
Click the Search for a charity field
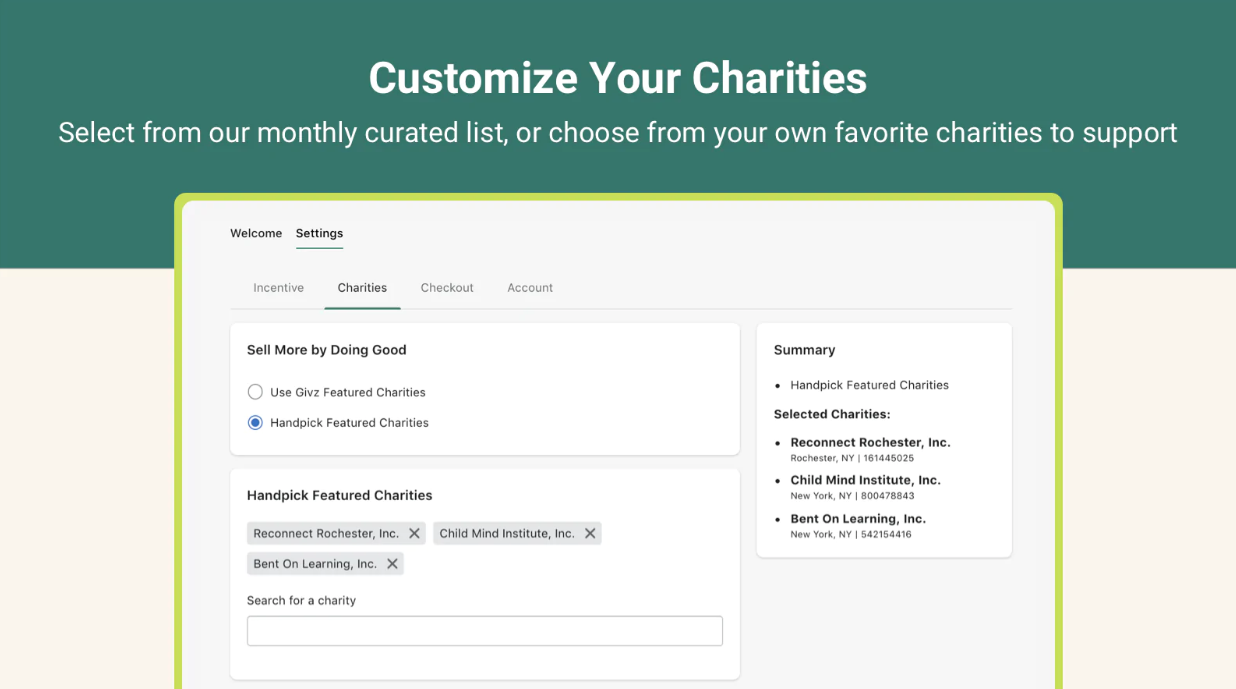tap(484, 631)
